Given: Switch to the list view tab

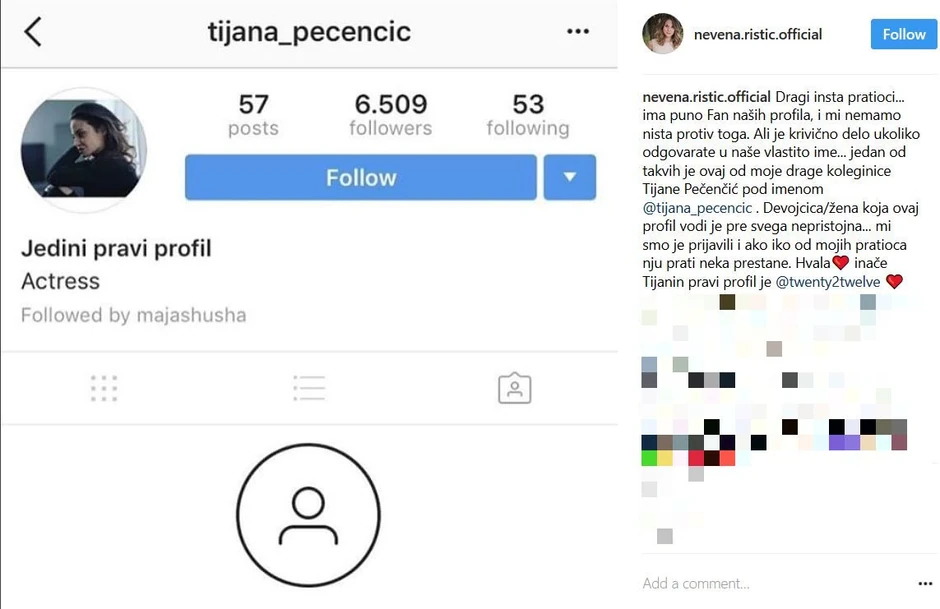Looking at the screenshot, I should (309, 388).
